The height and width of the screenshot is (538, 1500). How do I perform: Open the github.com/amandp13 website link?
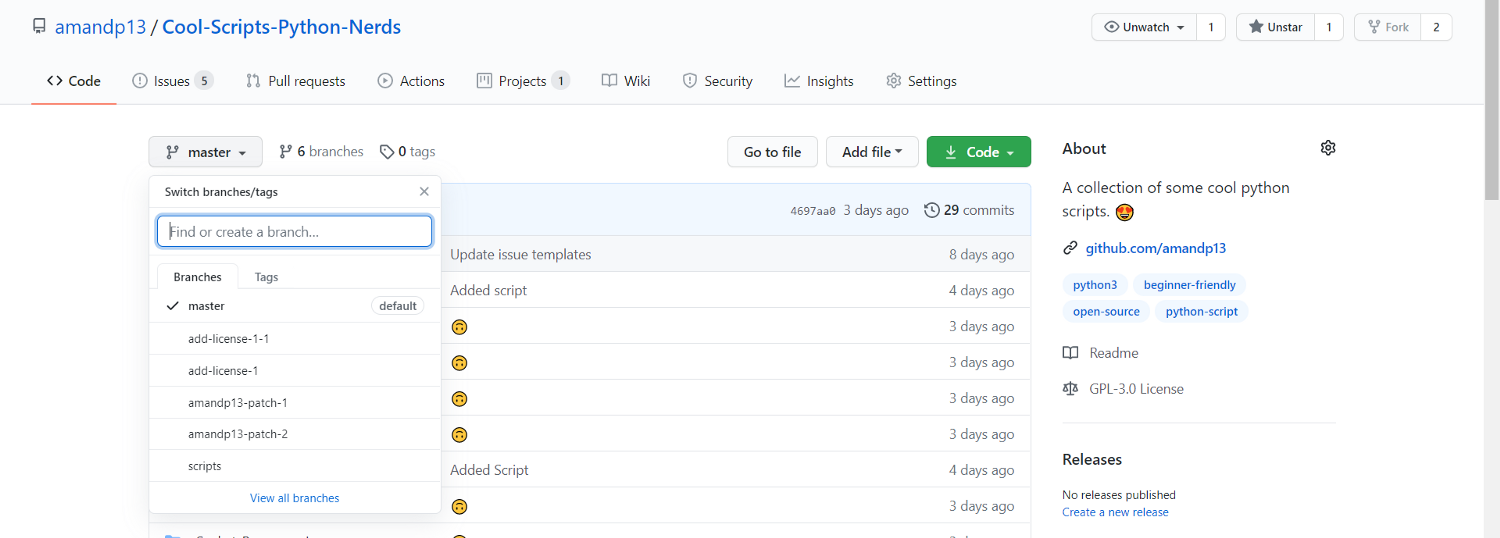[x=1156, y=248]
